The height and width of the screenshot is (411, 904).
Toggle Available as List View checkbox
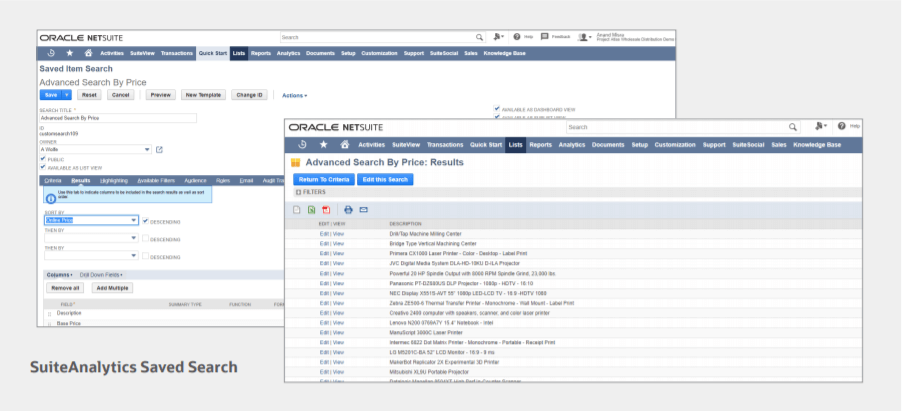43,167
